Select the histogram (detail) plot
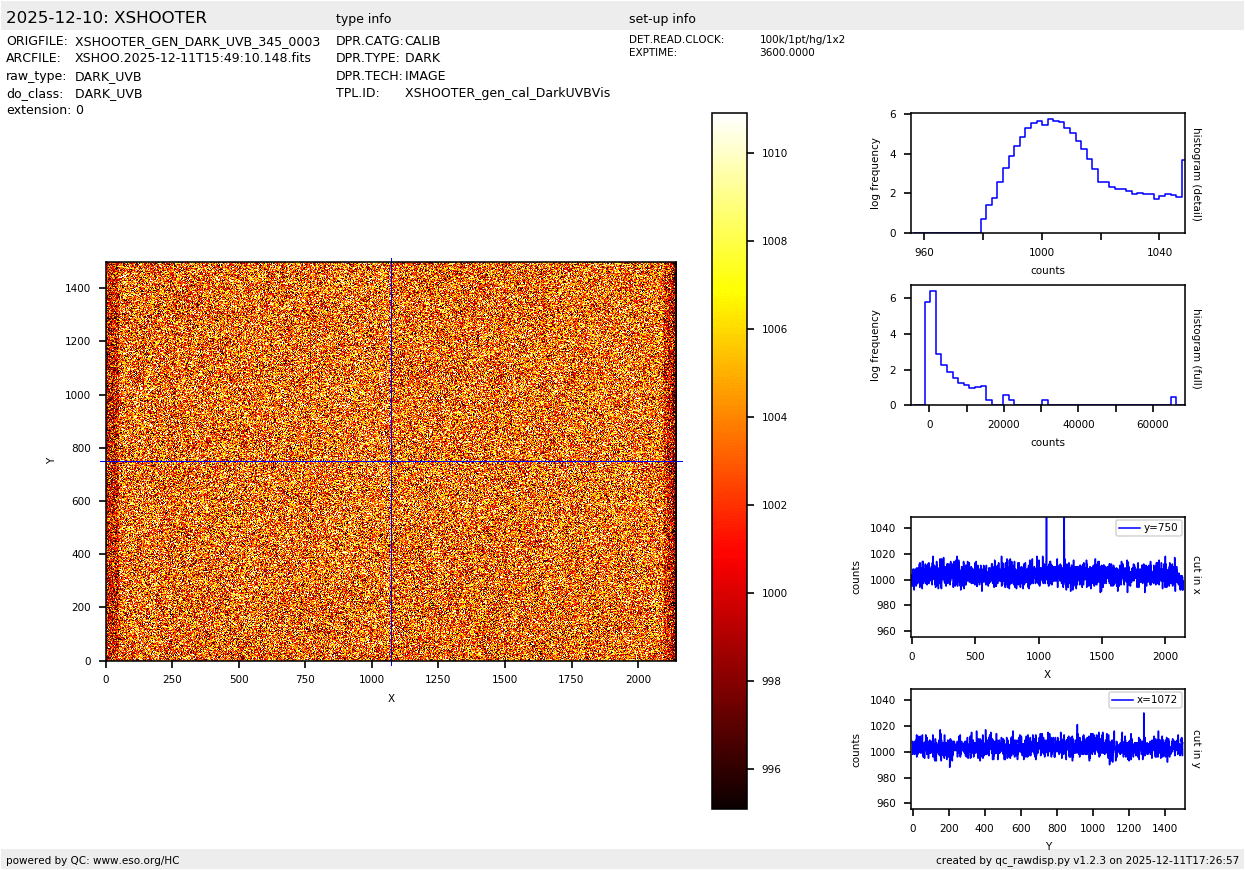 [x=1047, y=173]
